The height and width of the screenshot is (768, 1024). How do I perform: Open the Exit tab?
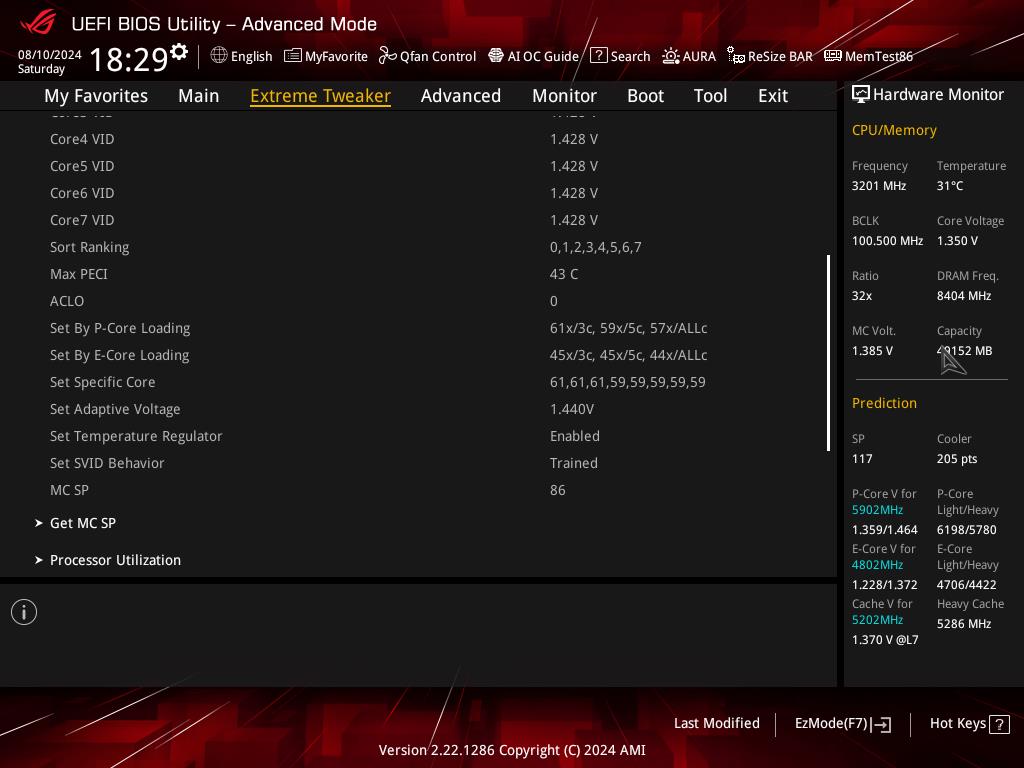point(773,96)
